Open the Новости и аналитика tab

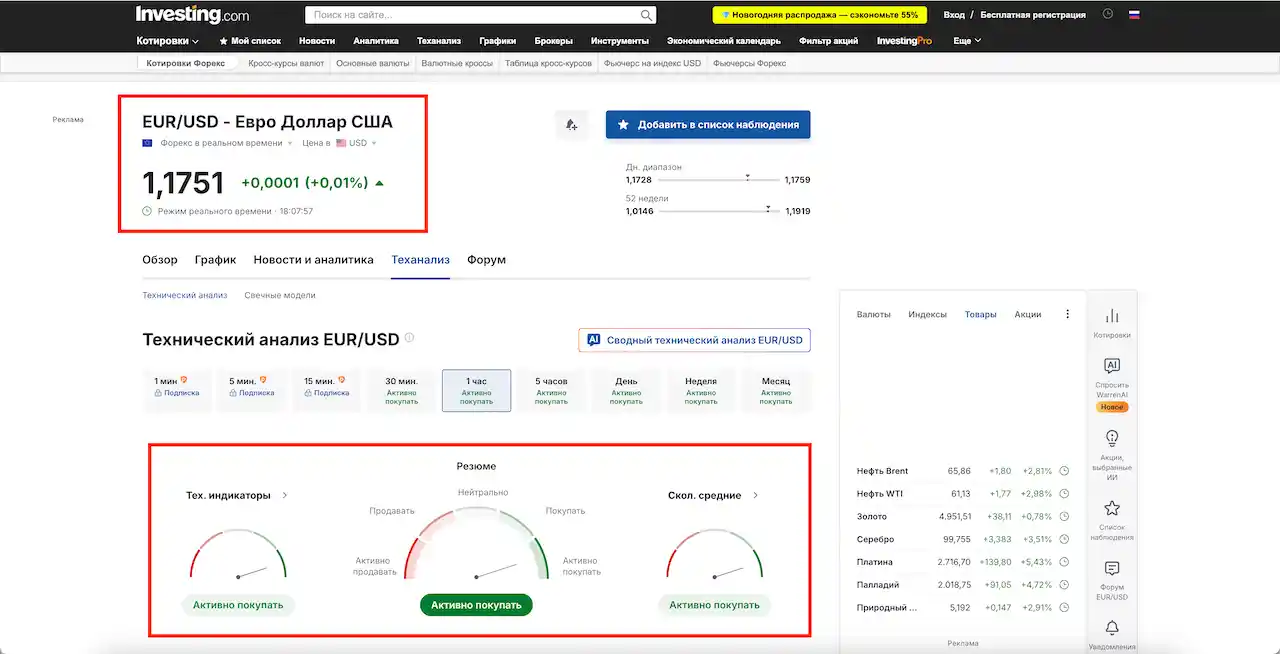313,260
